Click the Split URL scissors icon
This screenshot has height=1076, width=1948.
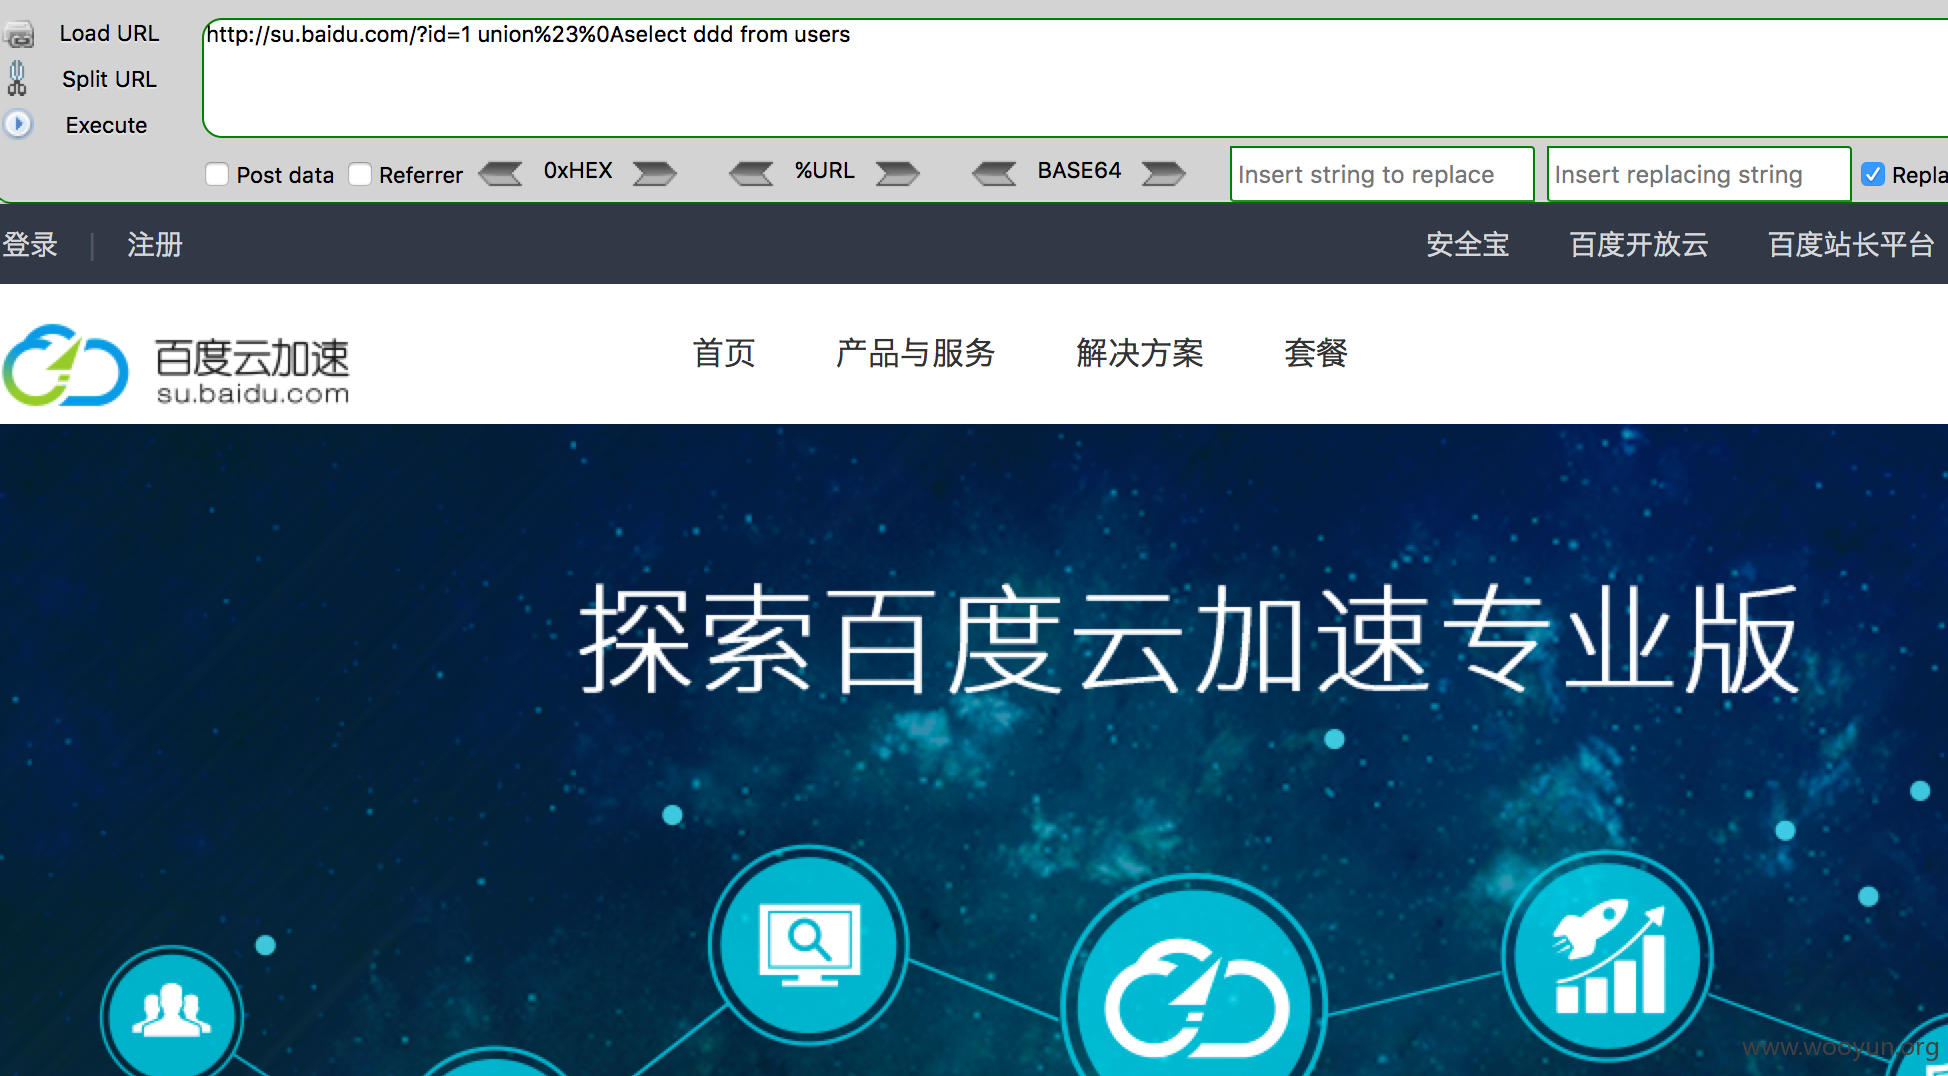point(17,78)
